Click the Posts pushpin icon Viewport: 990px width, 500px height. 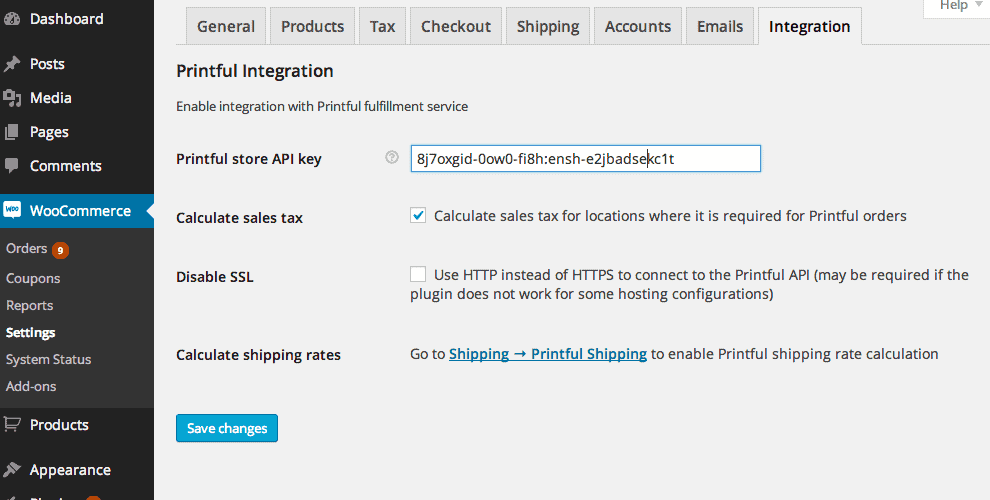(12, 64)
